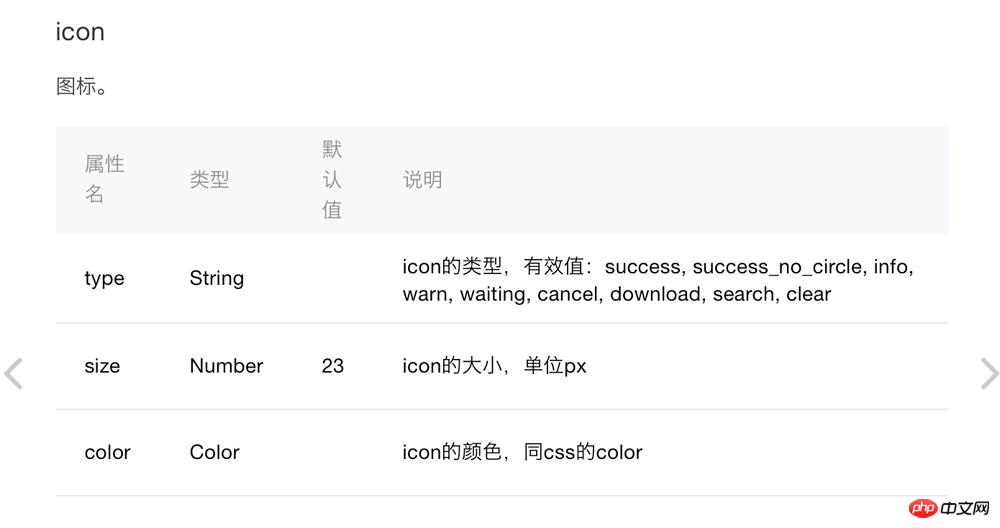This screenshot has width=1000, height=528.
Task: Click the previous image left chevron arrow
Action: coord(13,373)
